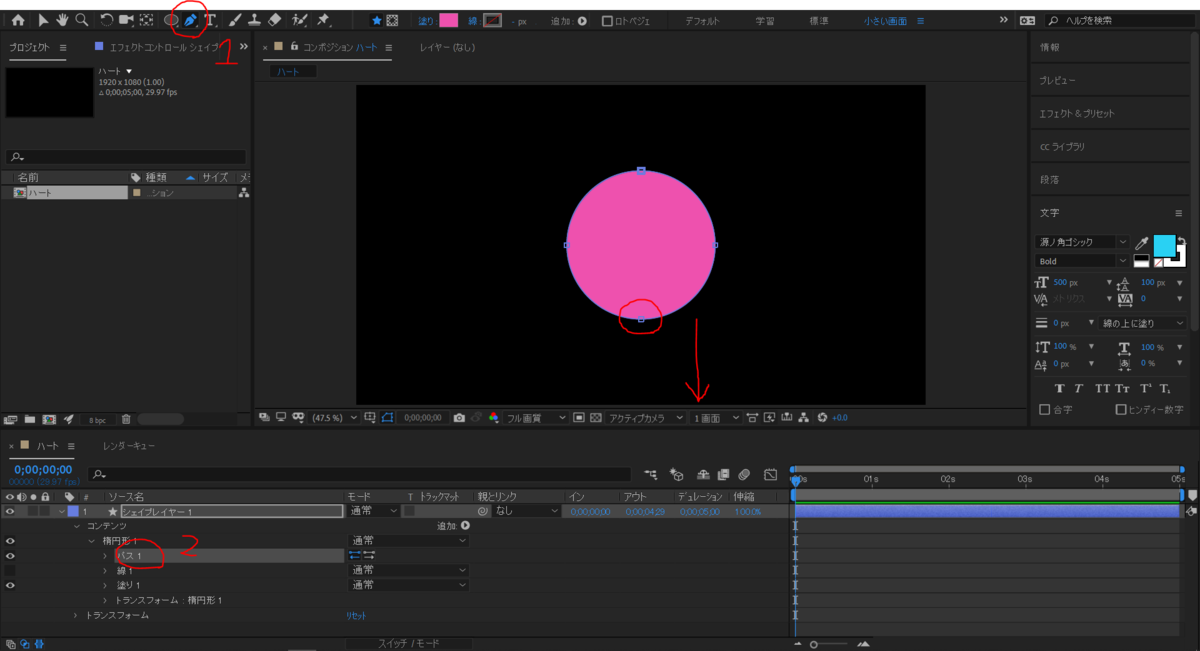
Task: Click the motion blur icon in timeline header
Action: tap(744, 474)
